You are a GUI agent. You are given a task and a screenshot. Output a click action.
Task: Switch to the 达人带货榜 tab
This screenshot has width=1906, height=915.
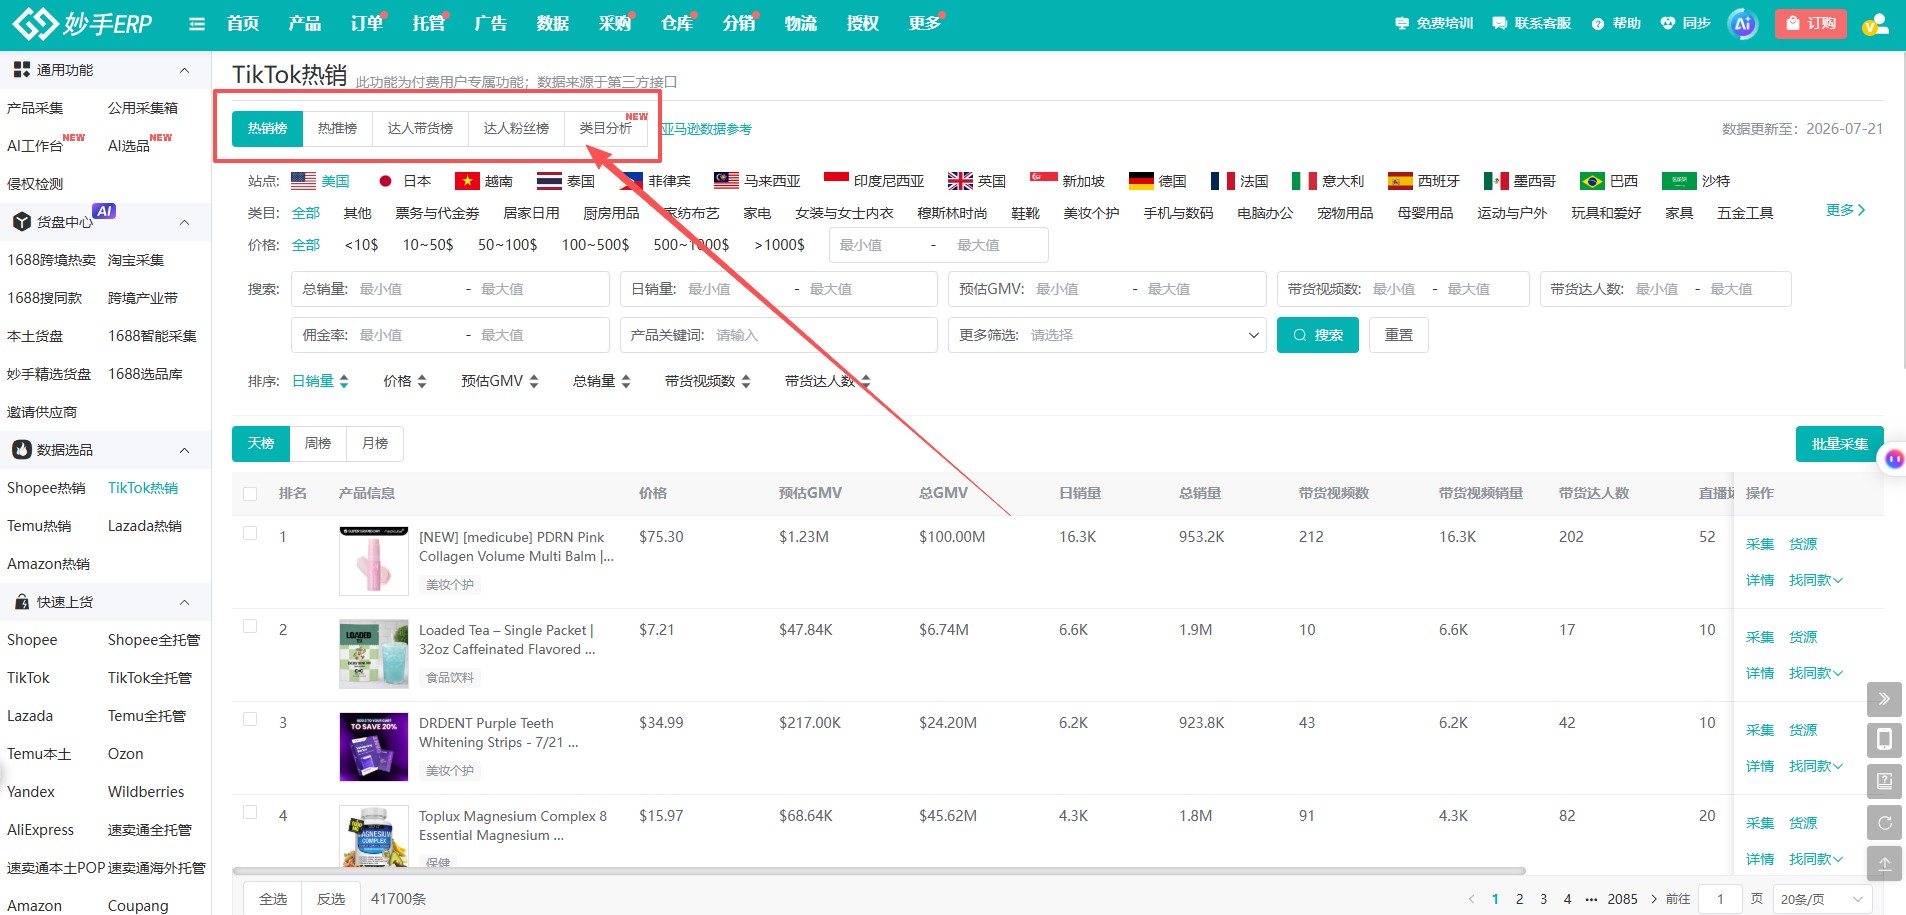coord(420,128)
